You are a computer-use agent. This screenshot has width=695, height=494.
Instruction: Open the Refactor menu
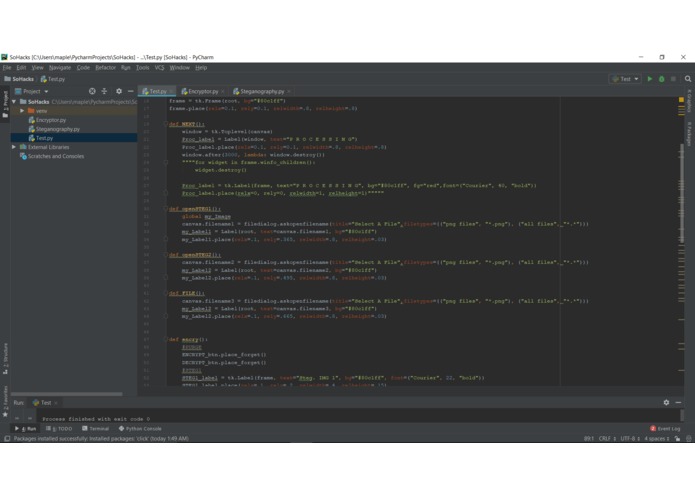click(x=105, y=68)
